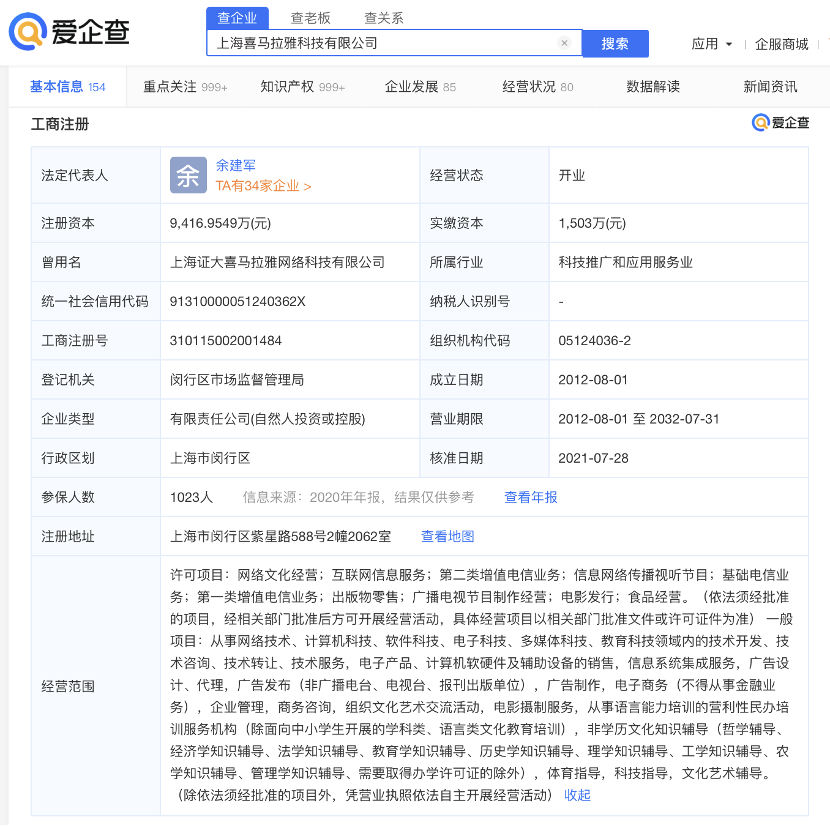Open the 新闻资讯 tab
This screenshot has height=826, width=830.
pos(770,87)
